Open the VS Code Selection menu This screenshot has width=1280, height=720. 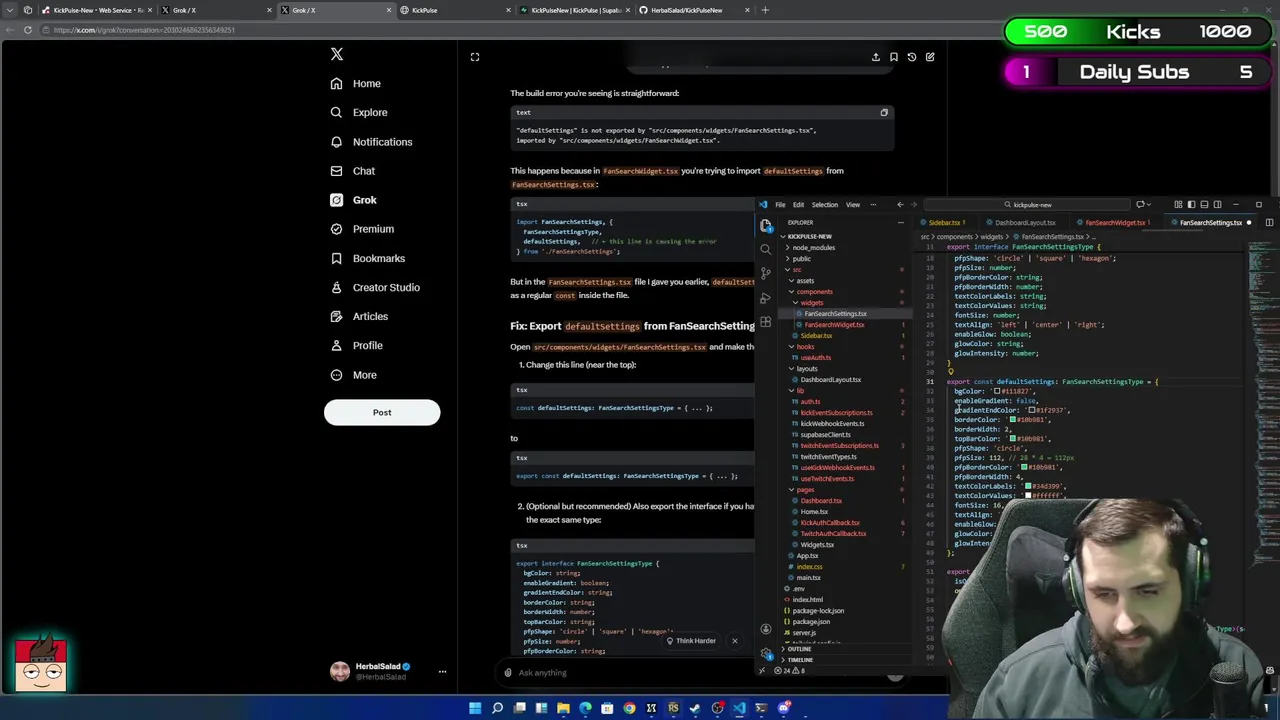point(825,205)
